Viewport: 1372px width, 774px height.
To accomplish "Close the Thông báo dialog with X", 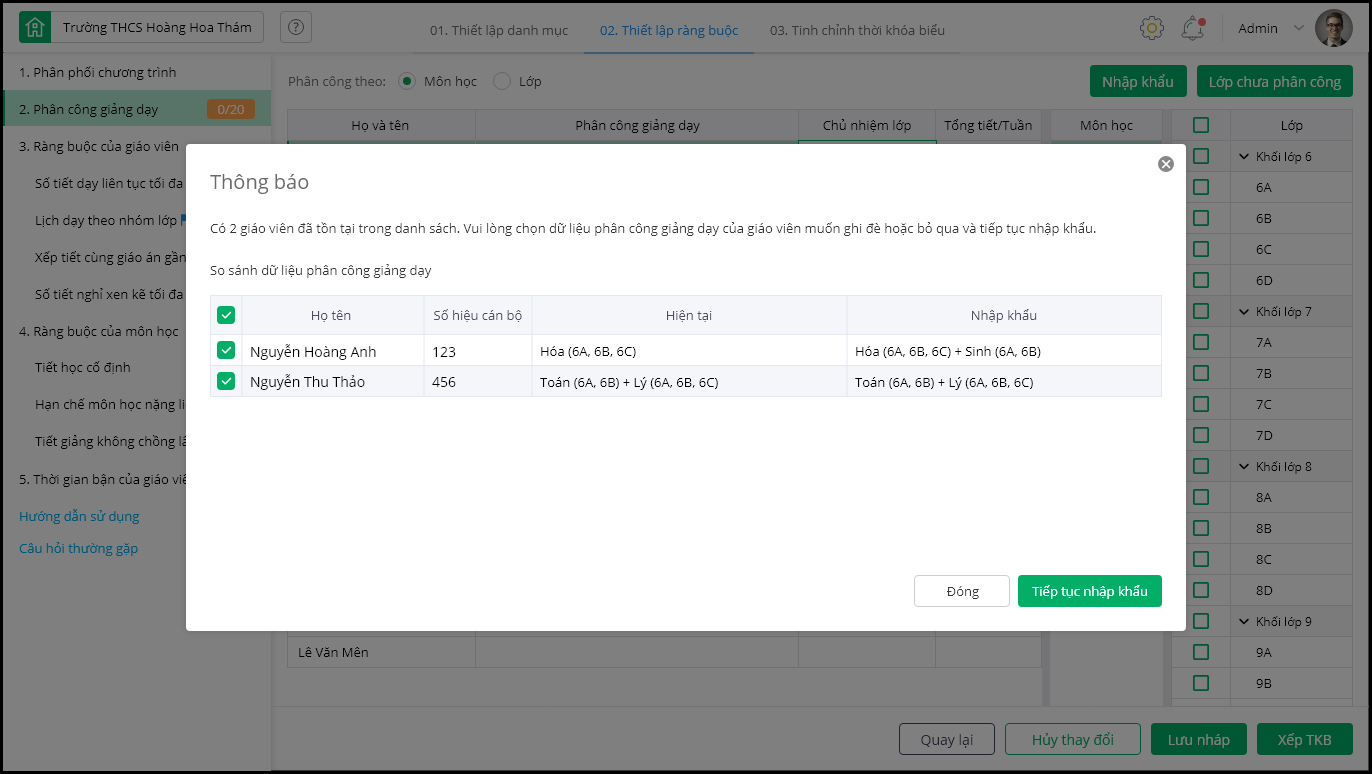I will (1165, 164).
